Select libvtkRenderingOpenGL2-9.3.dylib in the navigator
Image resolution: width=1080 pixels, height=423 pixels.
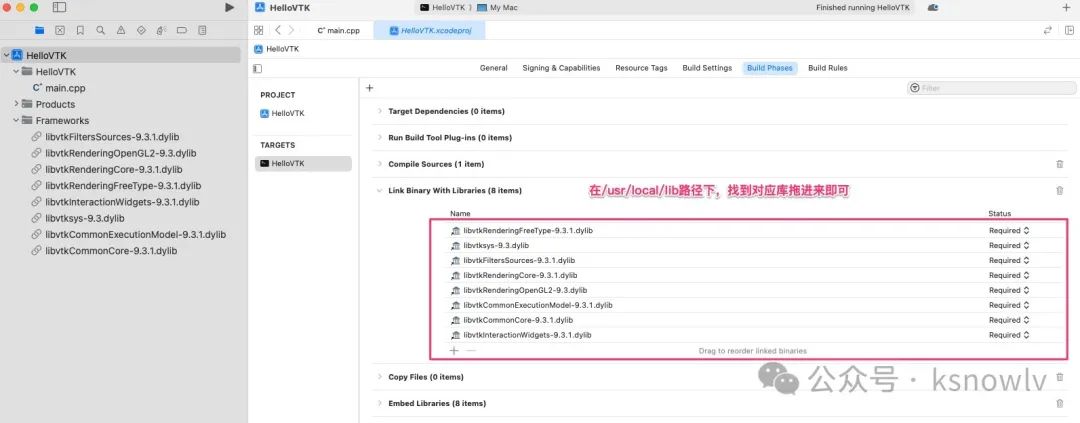click(x=114, y=153)
